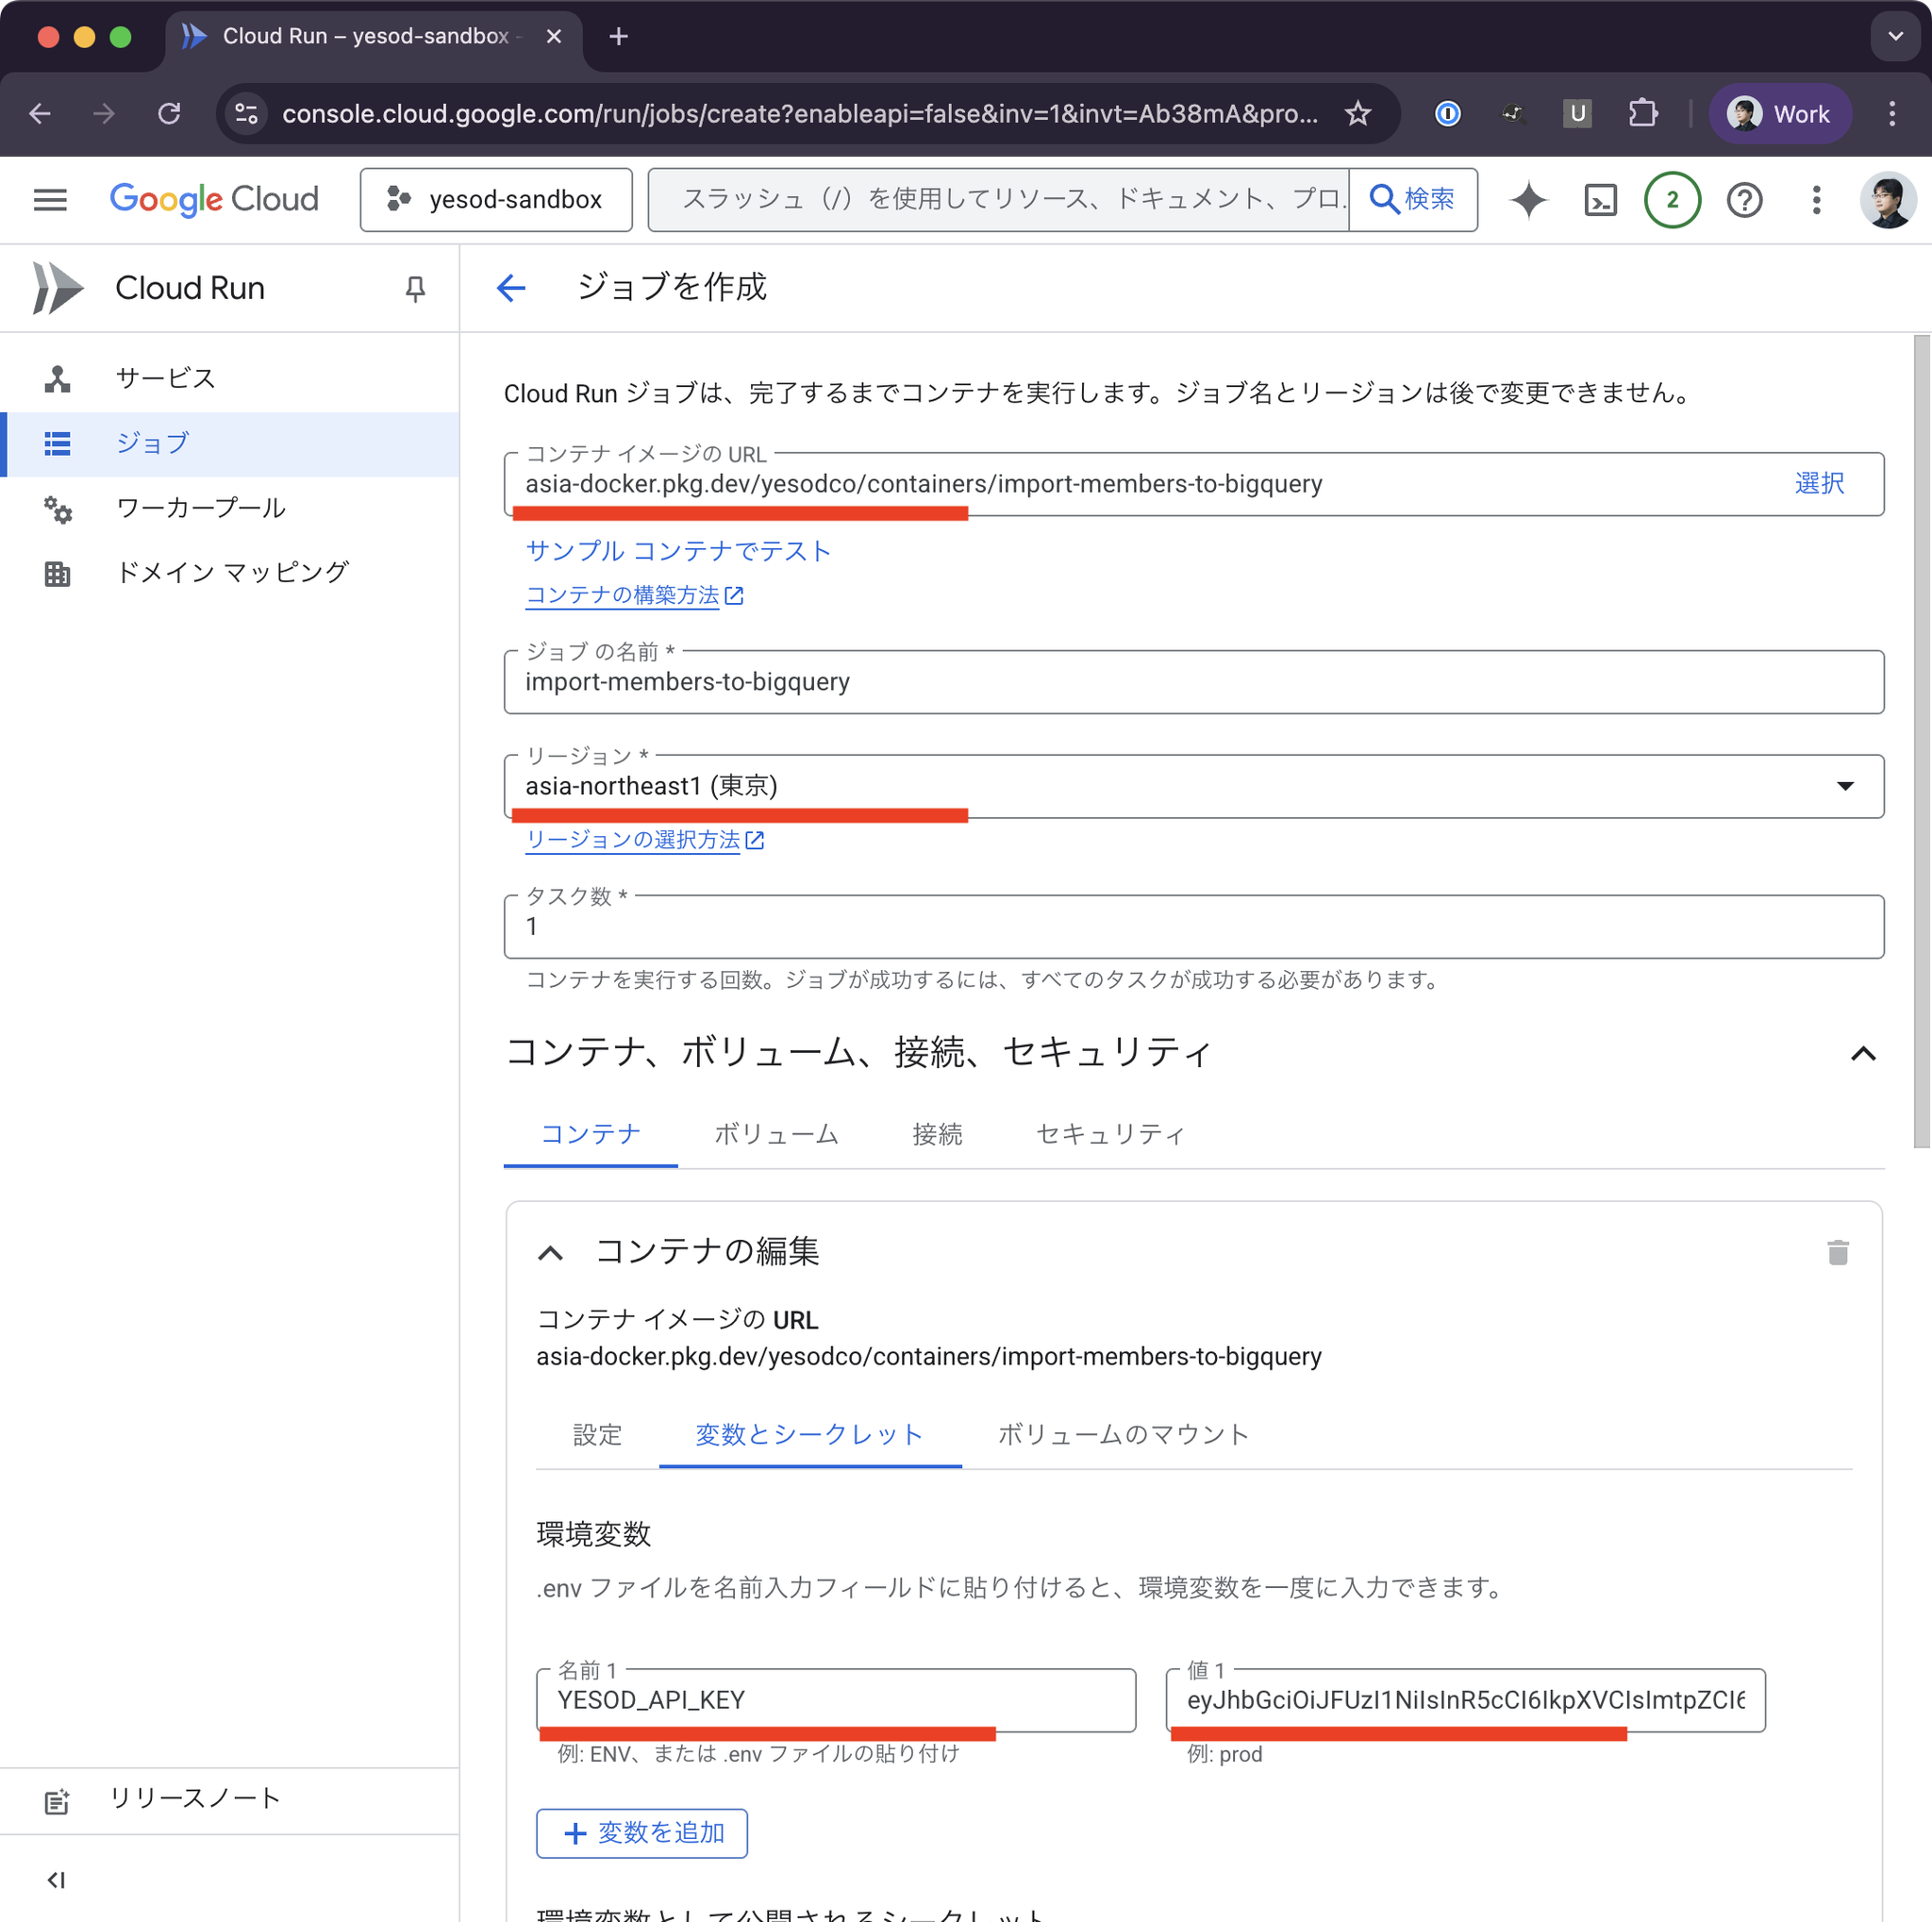Image resolution: width=1932 pixels, height=1922 pixels.
Task: Open the リージョン dropdown
Action: tap(1193, 786)
